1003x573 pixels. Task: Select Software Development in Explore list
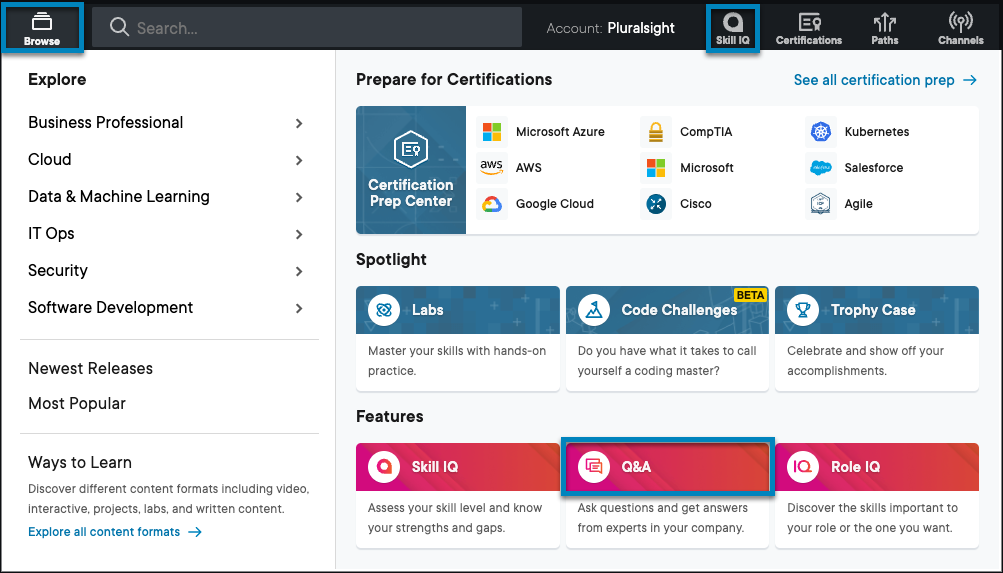[x=111, y=308]
